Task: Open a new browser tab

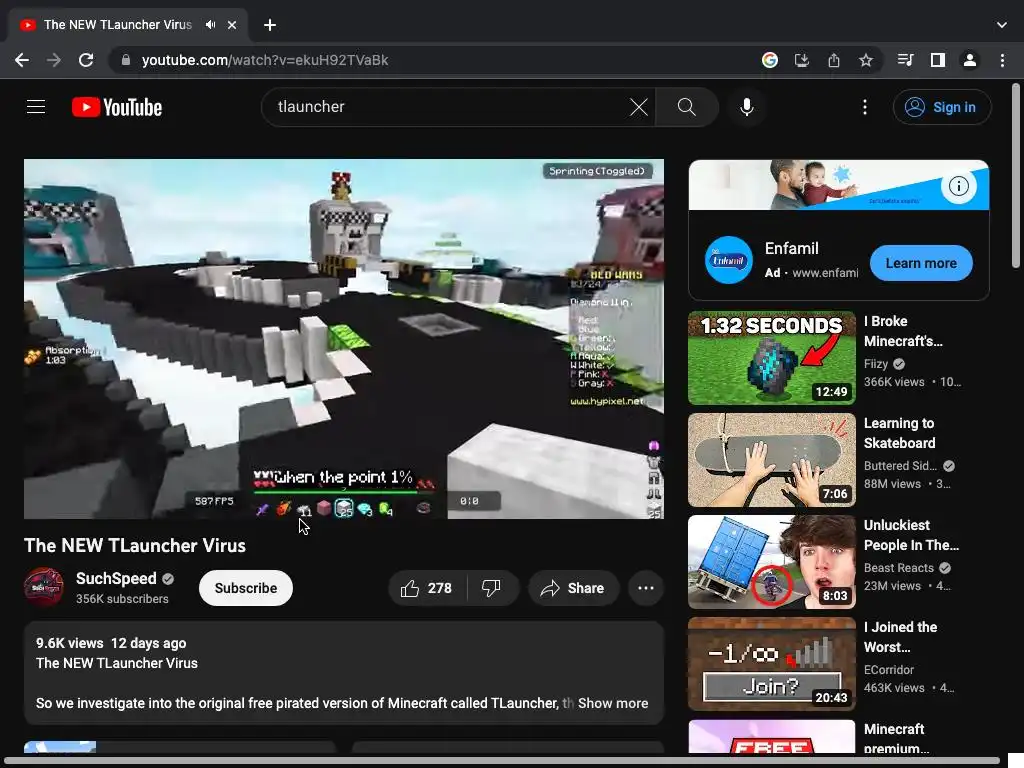Action: [x=270, y=25]
